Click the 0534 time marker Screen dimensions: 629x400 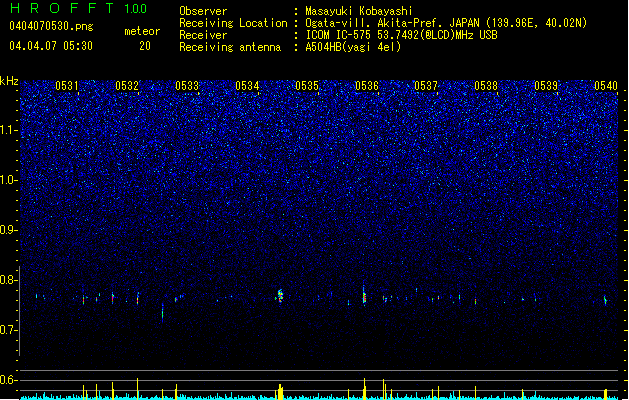tap(247, 86)
